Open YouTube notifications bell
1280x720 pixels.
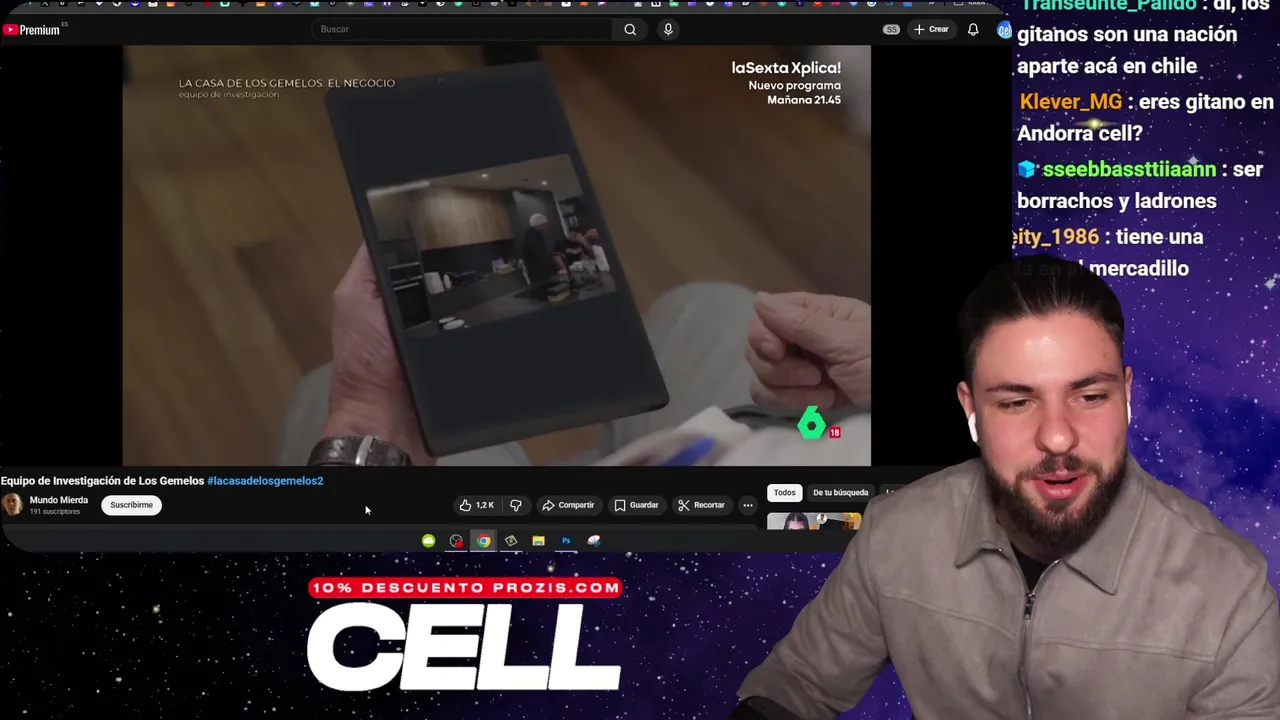pyautogui.click(x=973, y=29)
